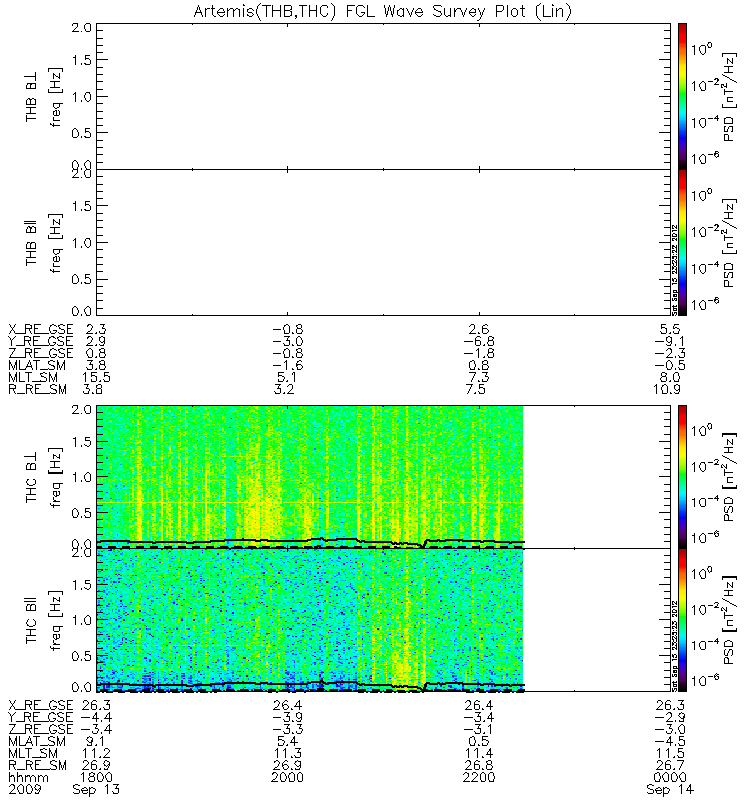Click the 1.5 frequency tick on THB B⊥ axis
The image size is (750, 800).
[81, 60]
